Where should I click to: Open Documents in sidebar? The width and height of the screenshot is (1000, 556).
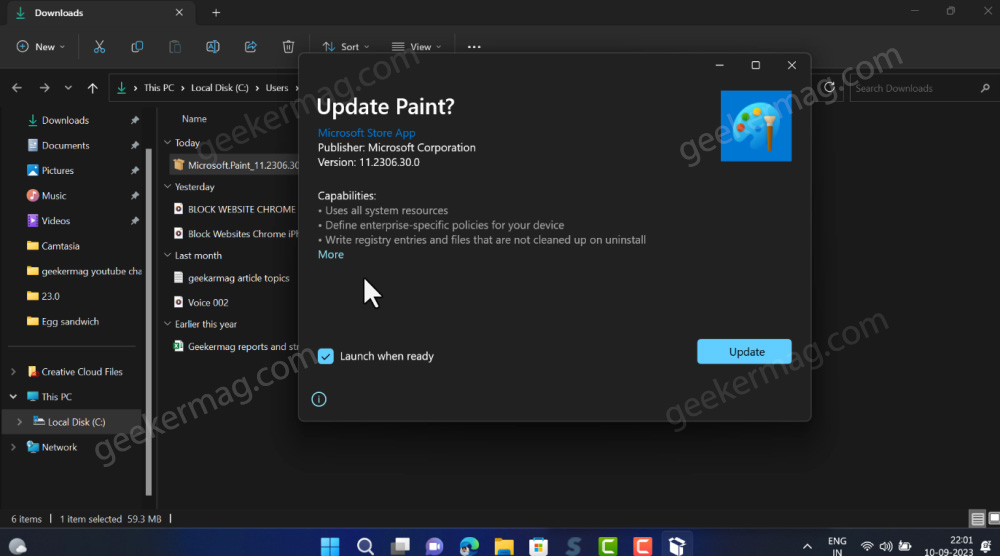tap(65, 145)
